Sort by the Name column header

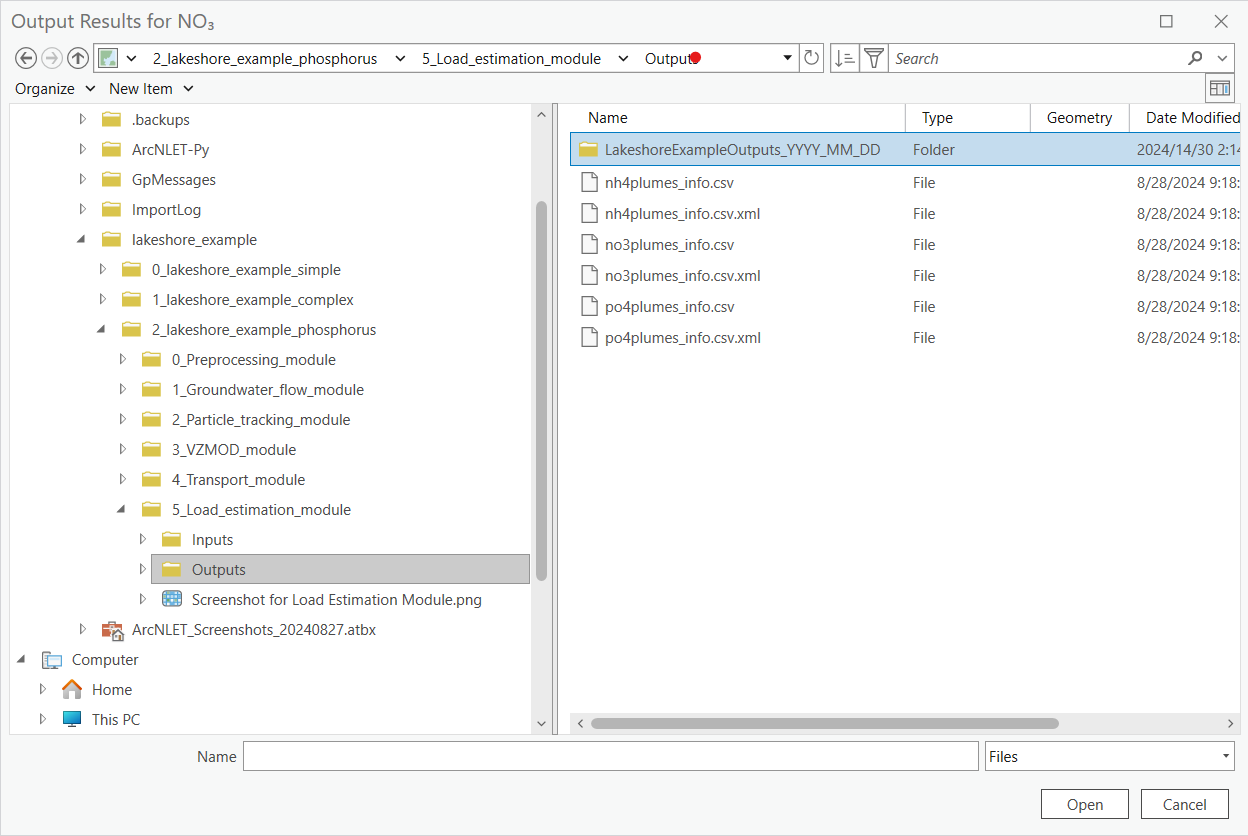coord(608,118)
